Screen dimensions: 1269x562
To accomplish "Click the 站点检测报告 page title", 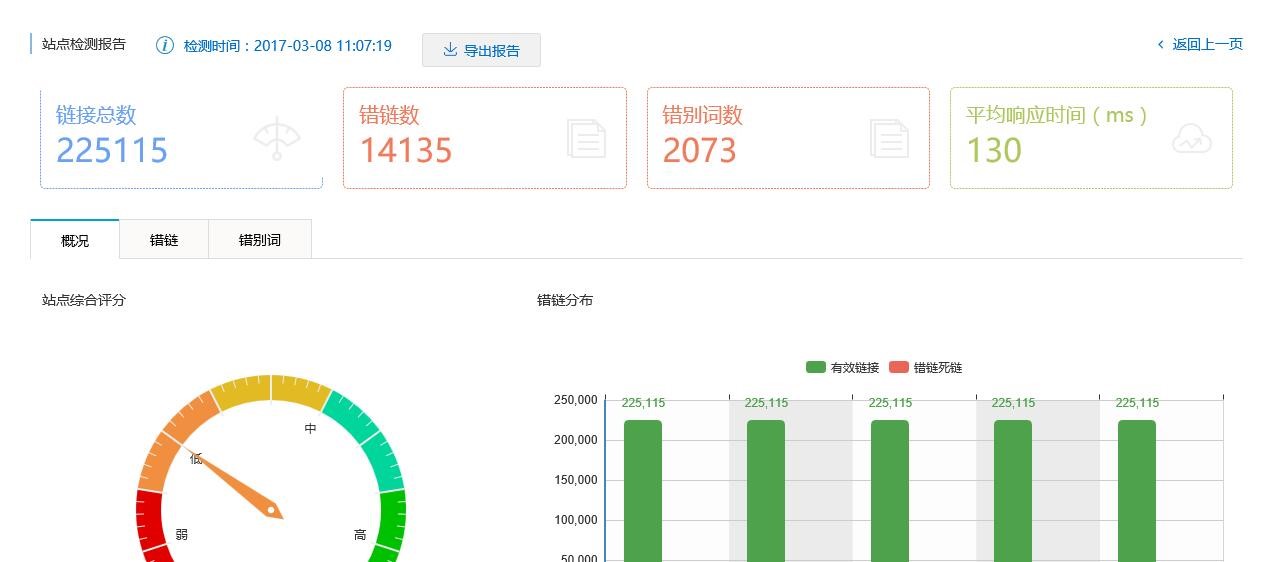I will coord(84,44).
